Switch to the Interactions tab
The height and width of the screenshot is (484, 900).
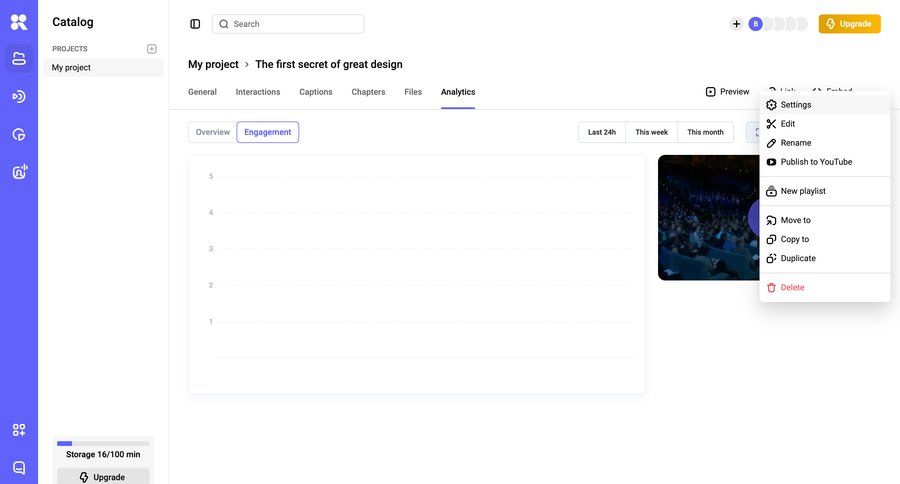258,92
